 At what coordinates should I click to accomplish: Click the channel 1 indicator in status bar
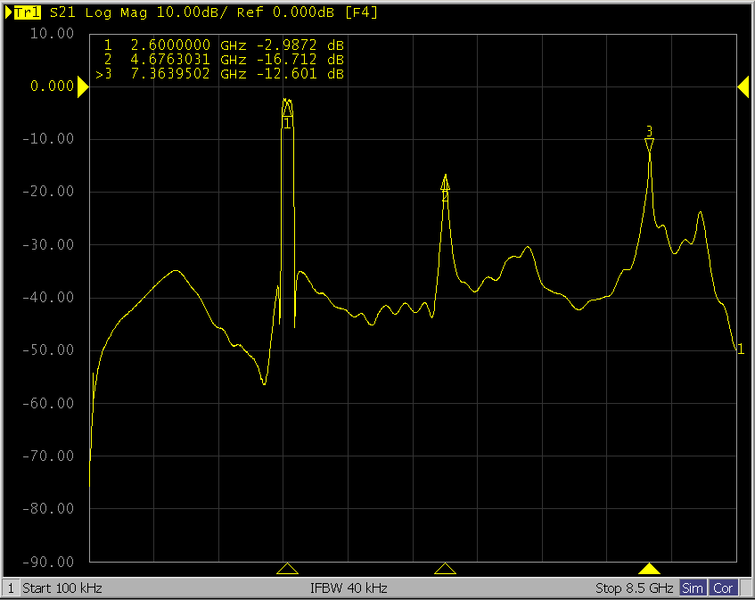[x=11, y=588]
